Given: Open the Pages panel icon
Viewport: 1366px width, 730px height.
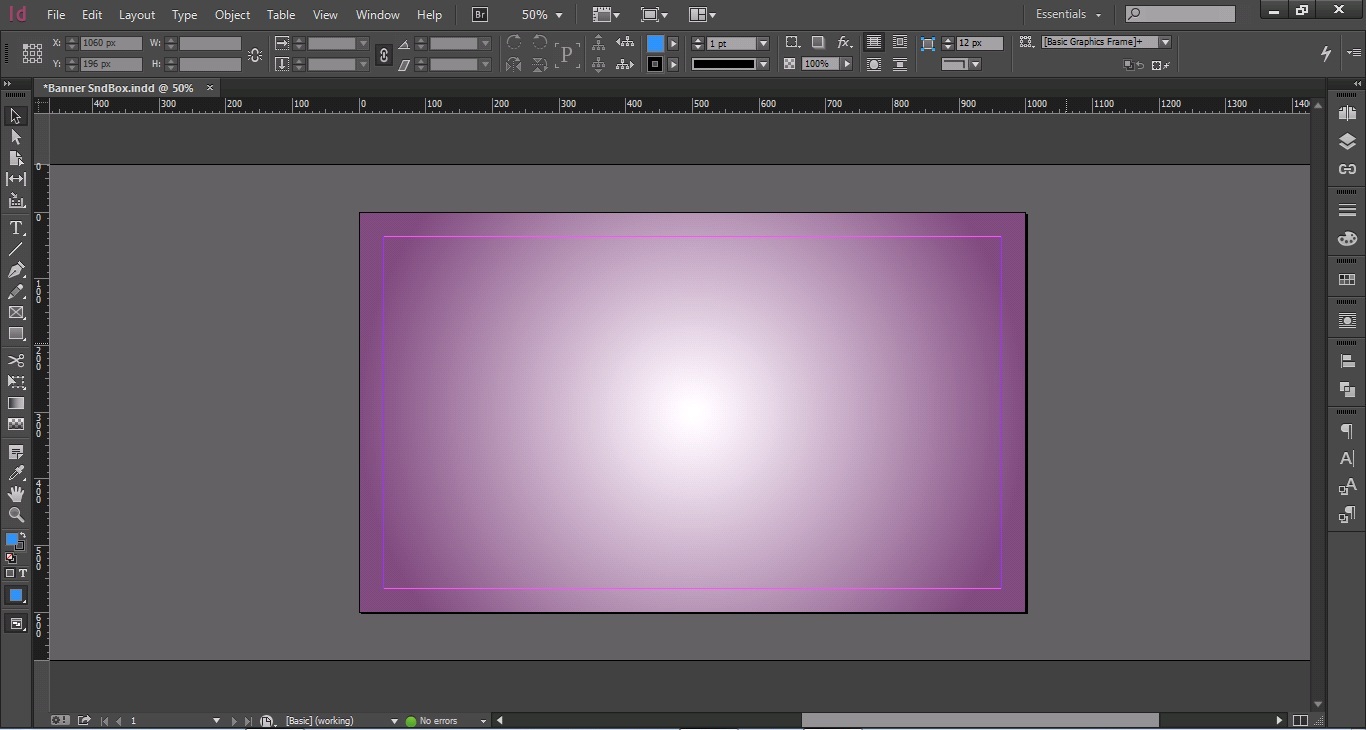Looking at the screenshot, I should coord(1347,114).
